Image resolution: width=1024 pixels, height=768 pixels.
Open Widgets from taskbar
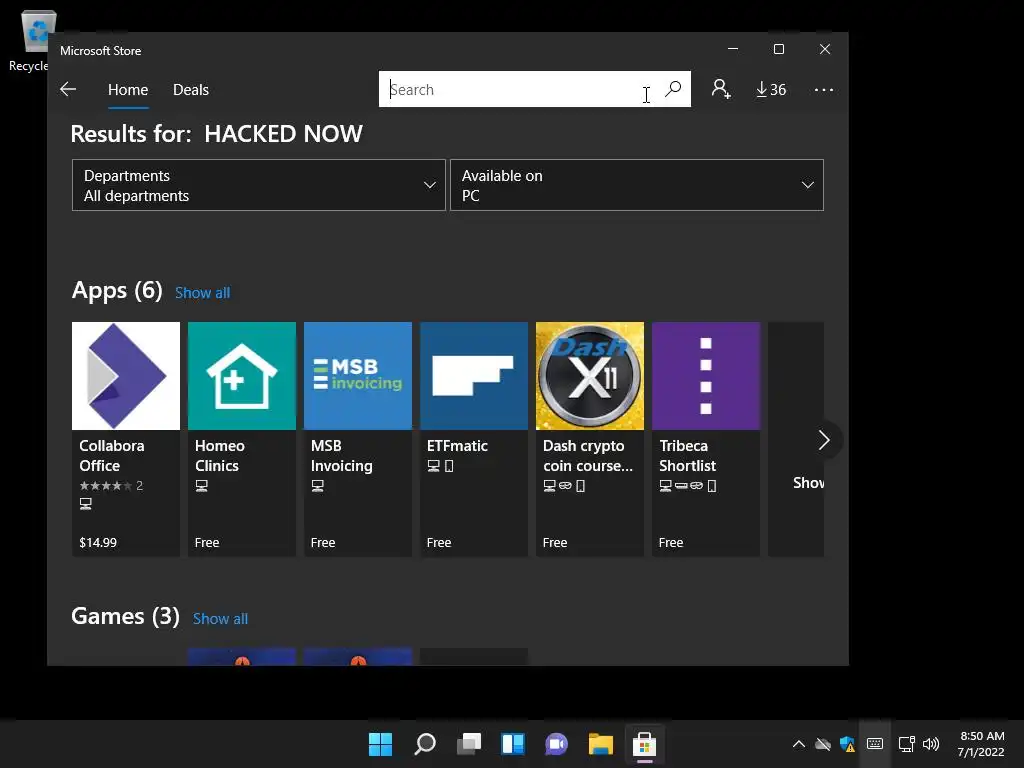(513, 744)
